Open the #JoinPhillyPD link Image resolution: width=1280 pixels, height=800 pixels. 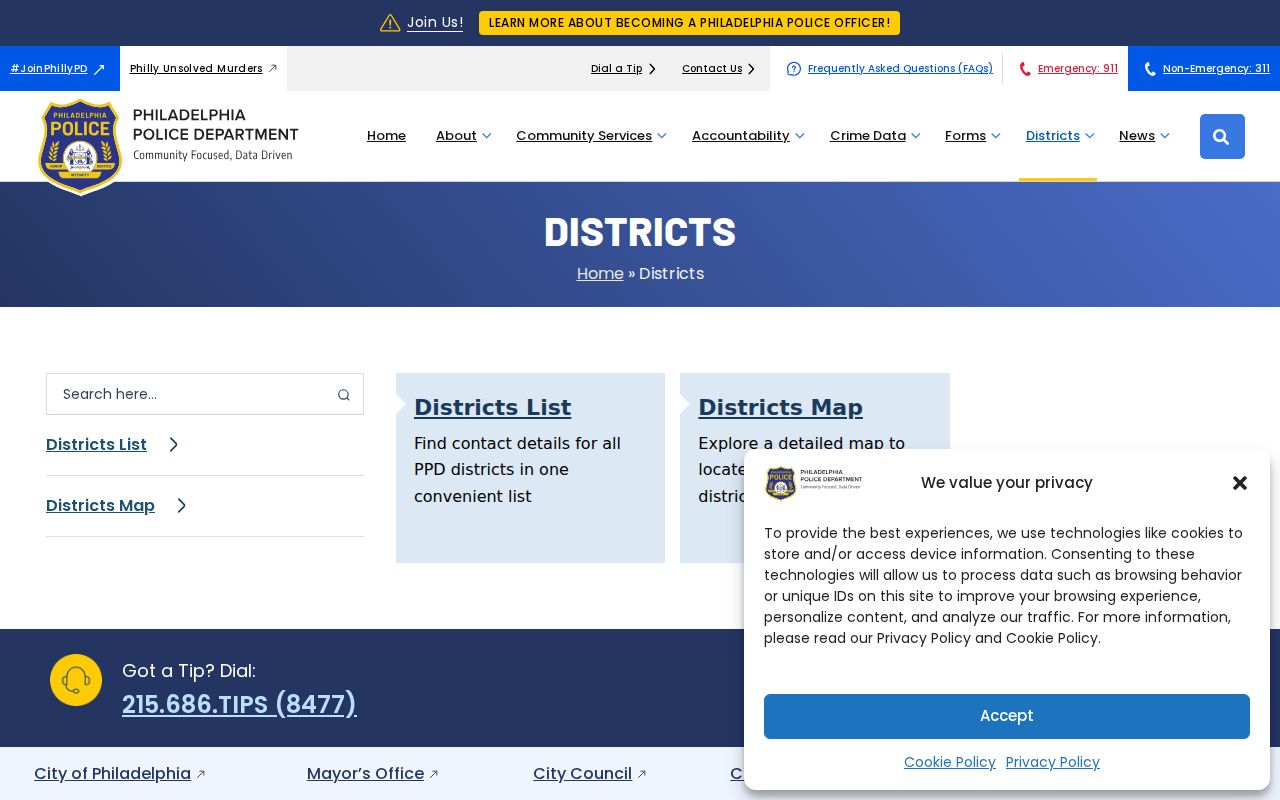tap(49, 69)
